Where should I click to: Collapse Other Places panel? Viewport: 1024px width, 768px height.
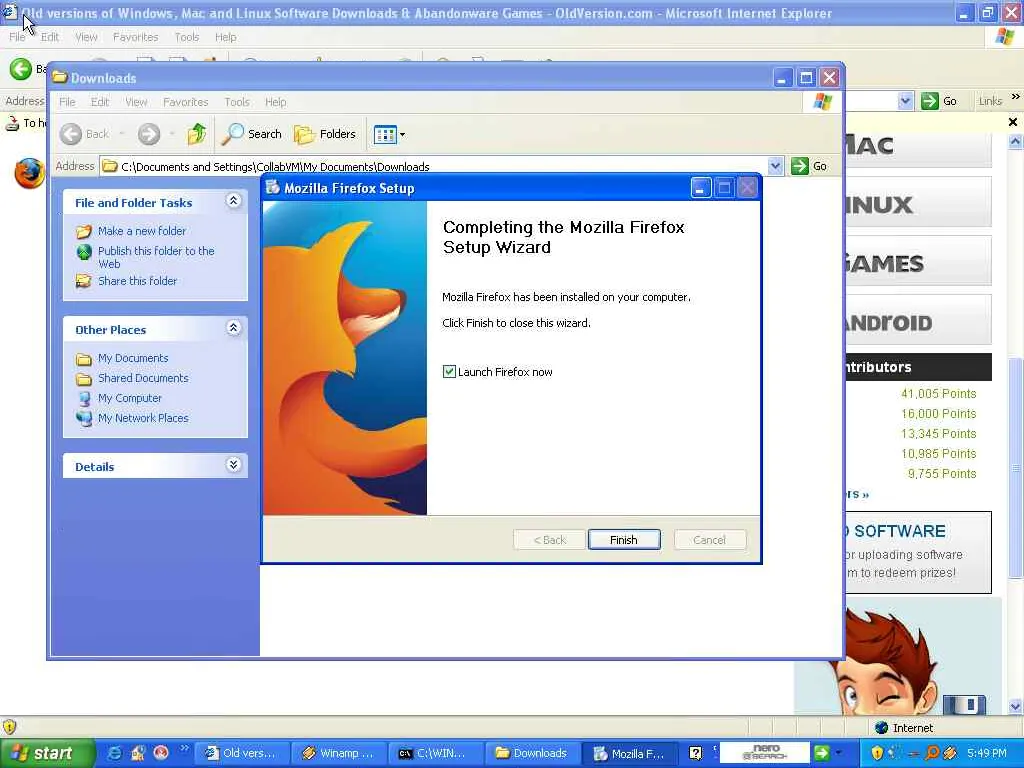(233, 328)
